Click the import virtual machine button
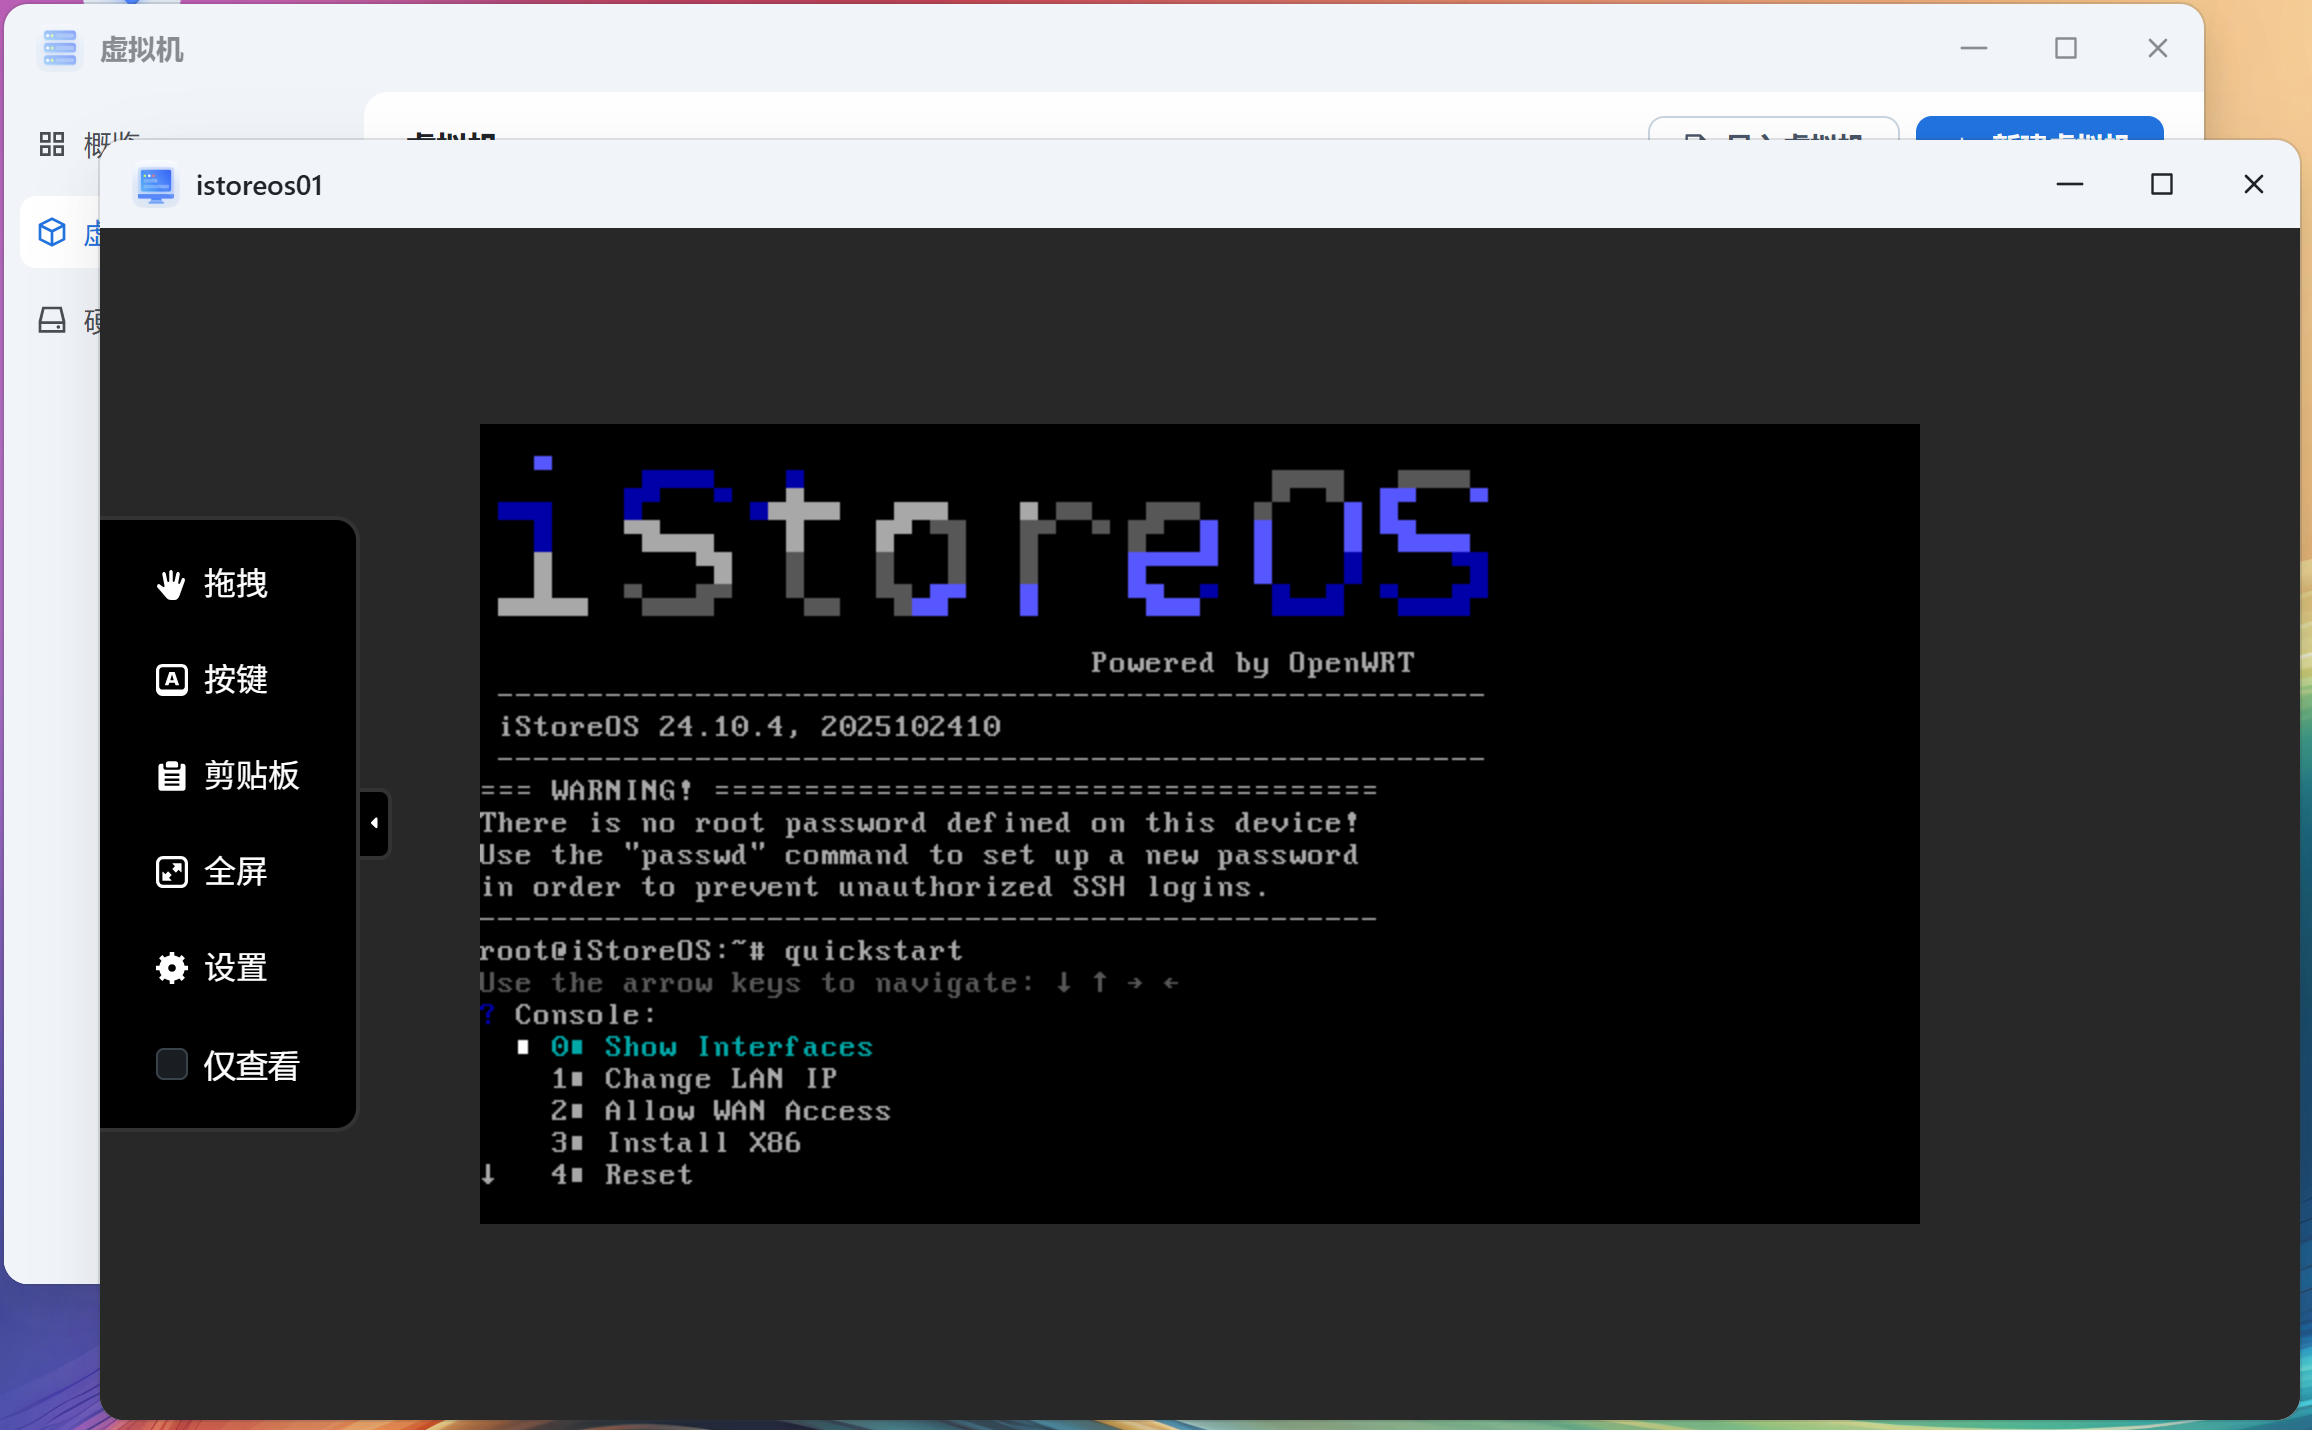 tap(1772, 130)
